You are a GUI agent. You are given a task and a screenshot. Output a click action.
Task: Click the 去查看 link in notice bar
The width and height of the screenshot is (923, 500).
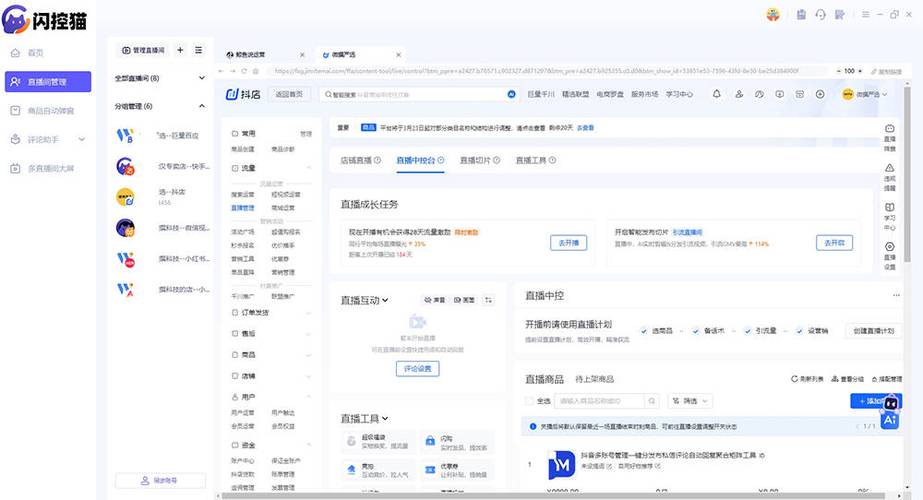pos(585,128)
